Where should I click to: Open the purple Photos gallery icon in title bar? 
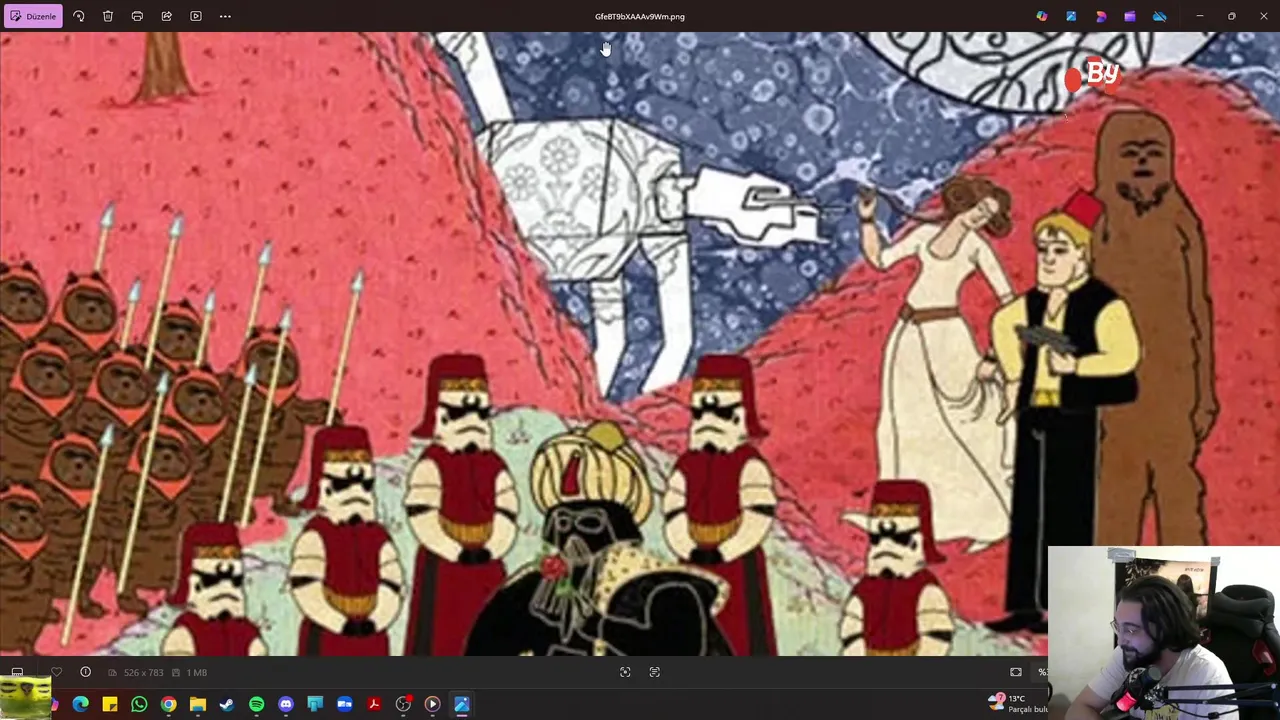click(1130, 16)
